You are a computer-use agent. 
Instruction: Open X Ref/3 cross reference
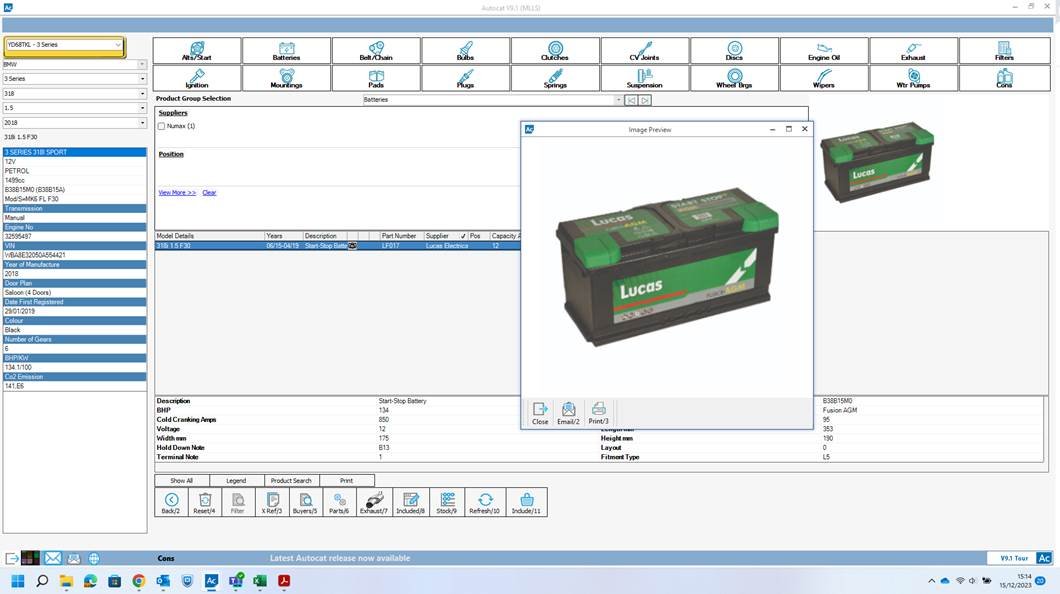point(272,503)
